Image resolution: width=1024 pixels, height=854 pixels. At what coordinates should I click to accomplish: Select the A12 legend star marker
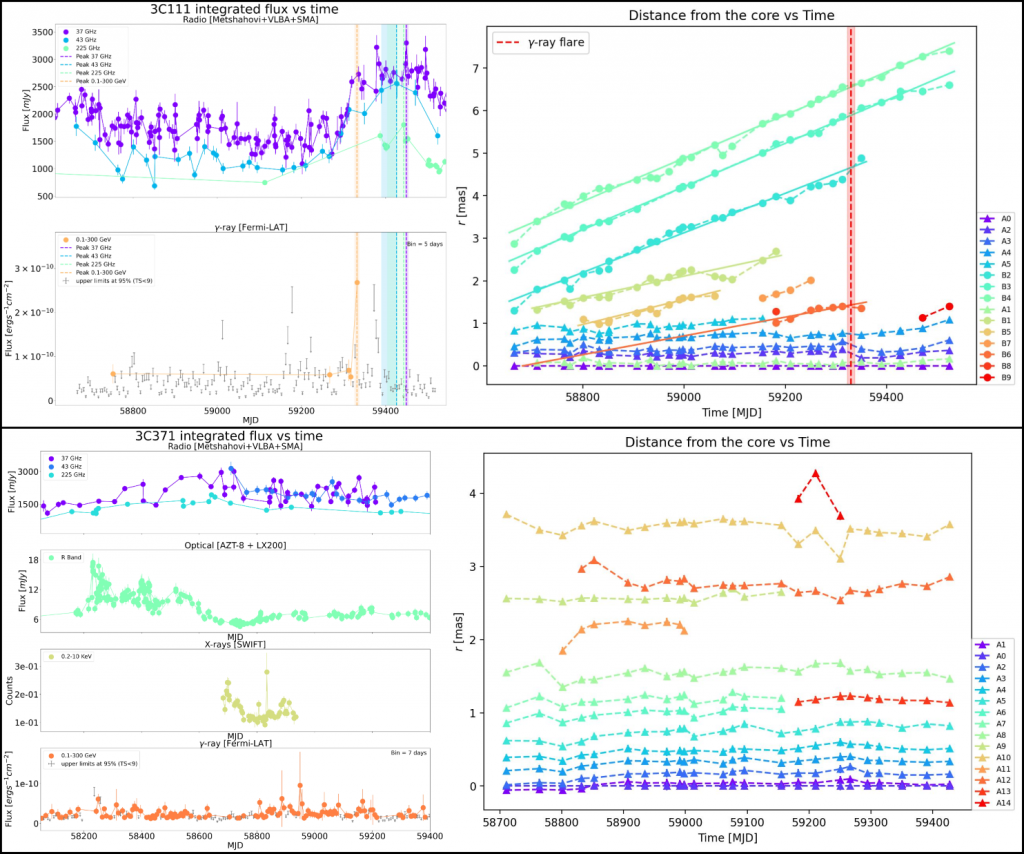click(x=981, y=778)
